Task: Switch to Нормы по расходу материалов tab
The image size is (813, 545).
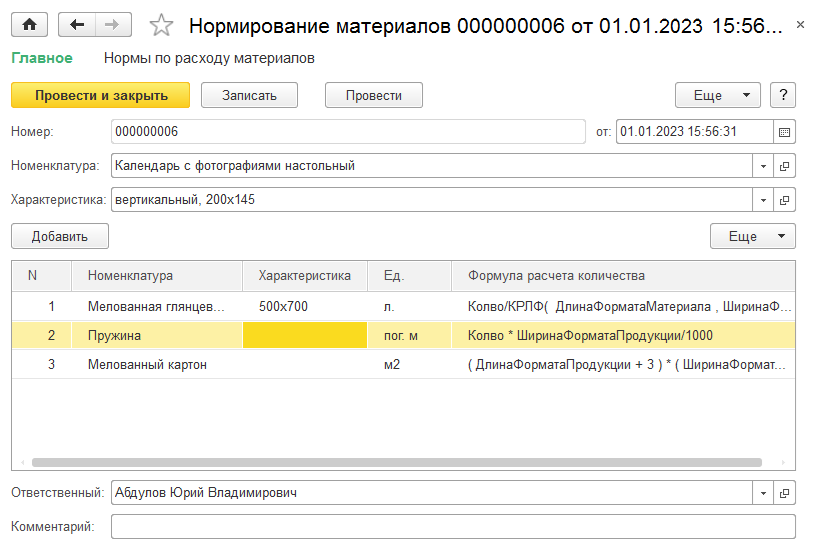Action: pos(209,58)
